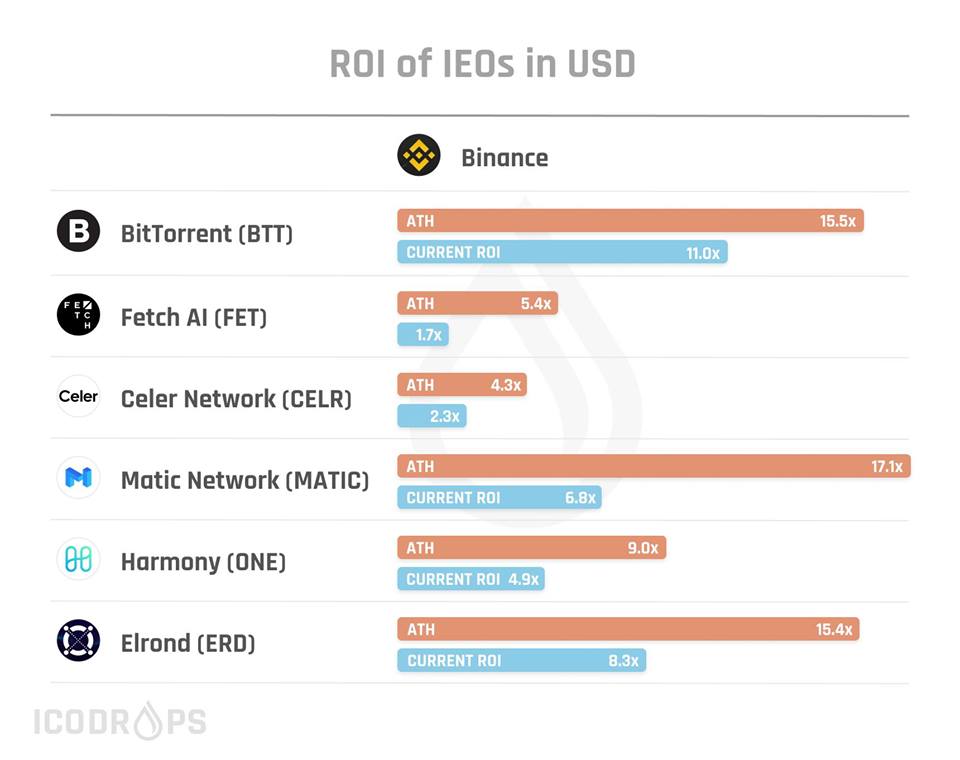Click the Matic Network (MATIC) label
The width and height of the screenshot is (960, 760).
(x=244, y=480)
